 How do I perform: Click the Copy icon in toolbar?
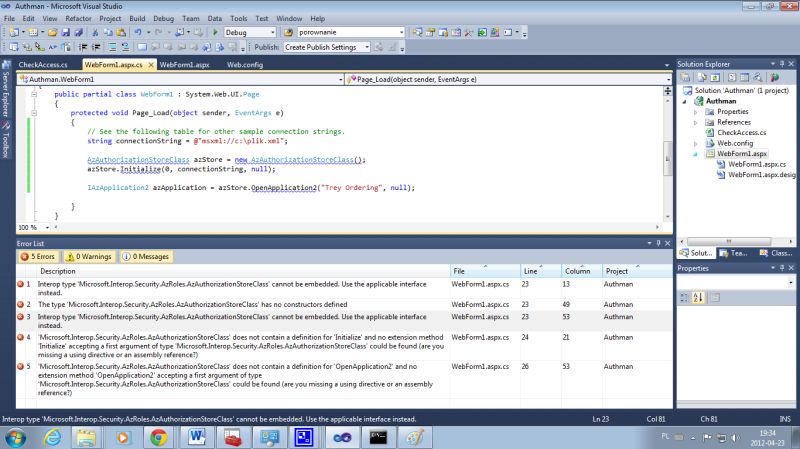(x=108, y=32)
